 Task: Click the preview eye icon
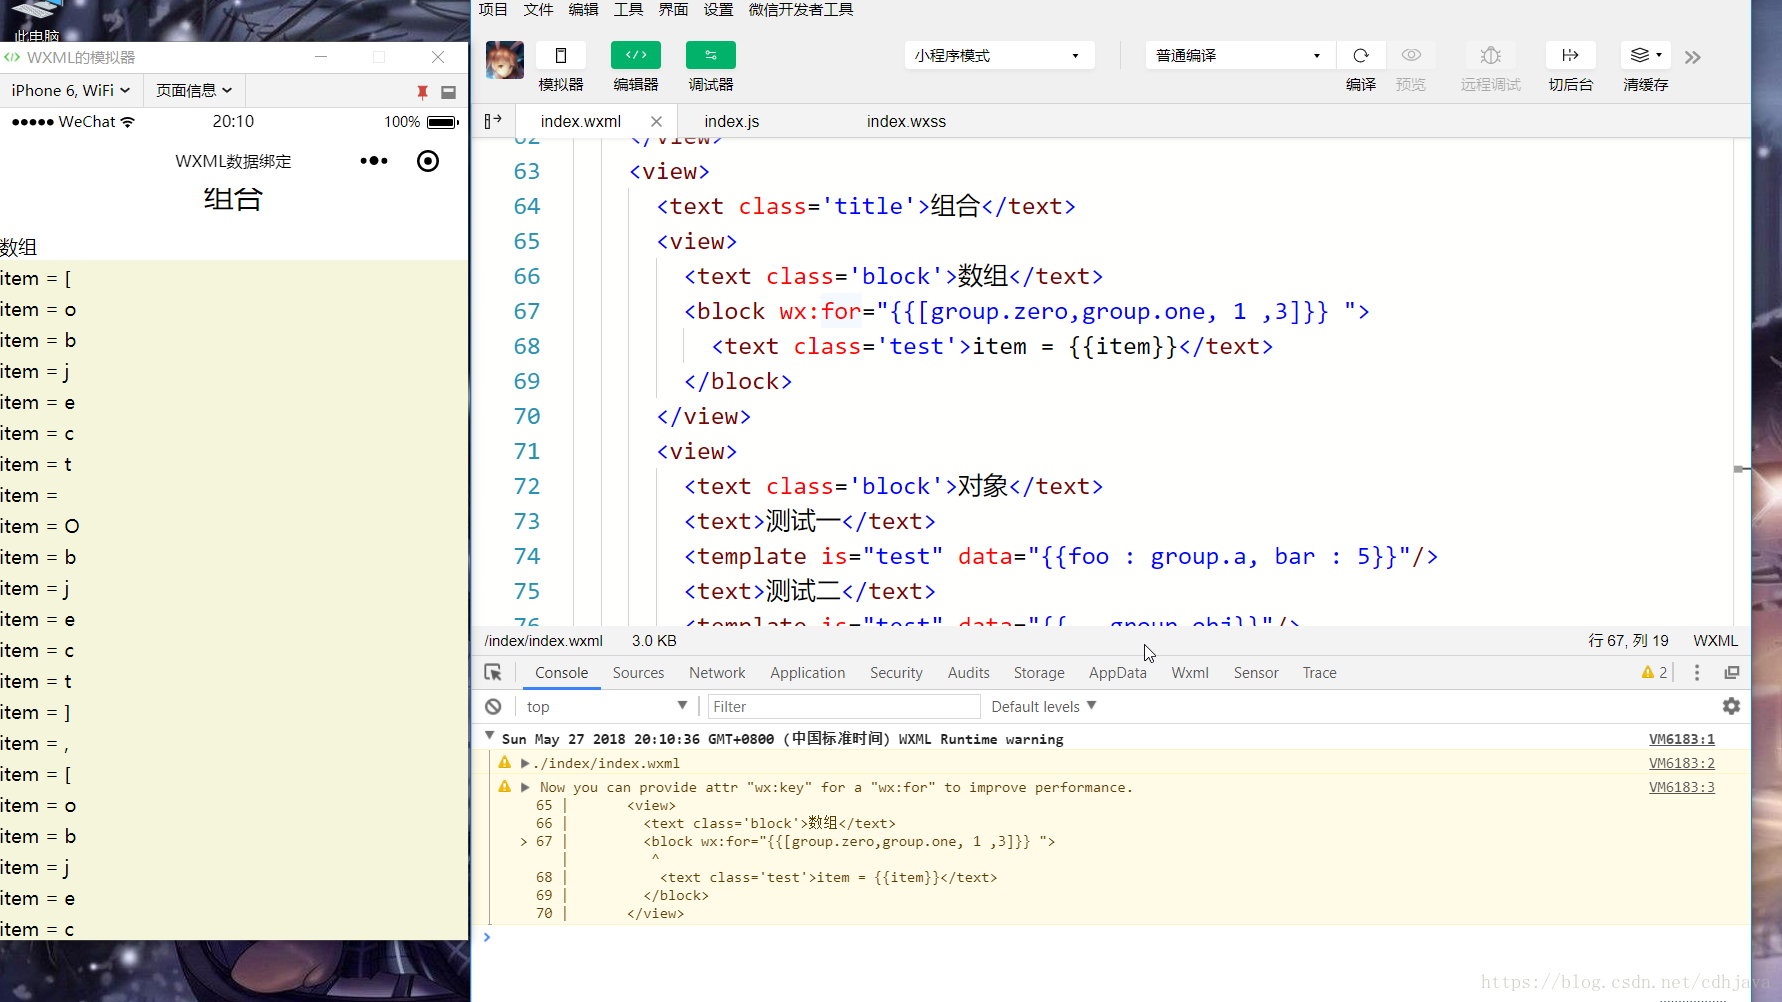click(1411, 56)
